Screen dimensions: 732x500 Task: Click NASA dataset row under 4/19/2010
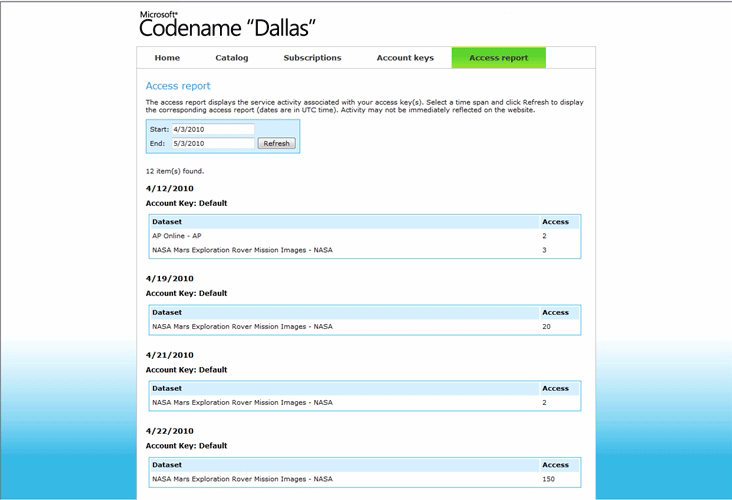point(365,327)
